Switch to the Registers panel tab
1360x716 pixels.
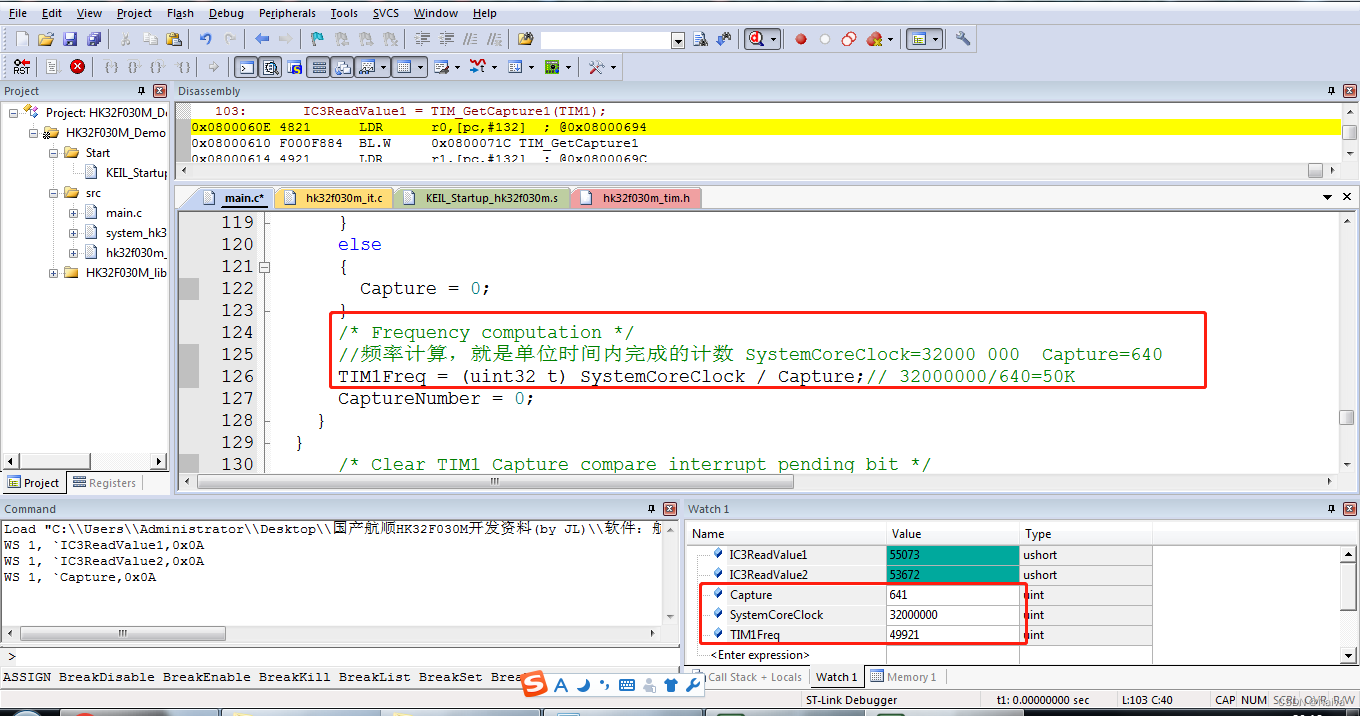coord(105,483)
